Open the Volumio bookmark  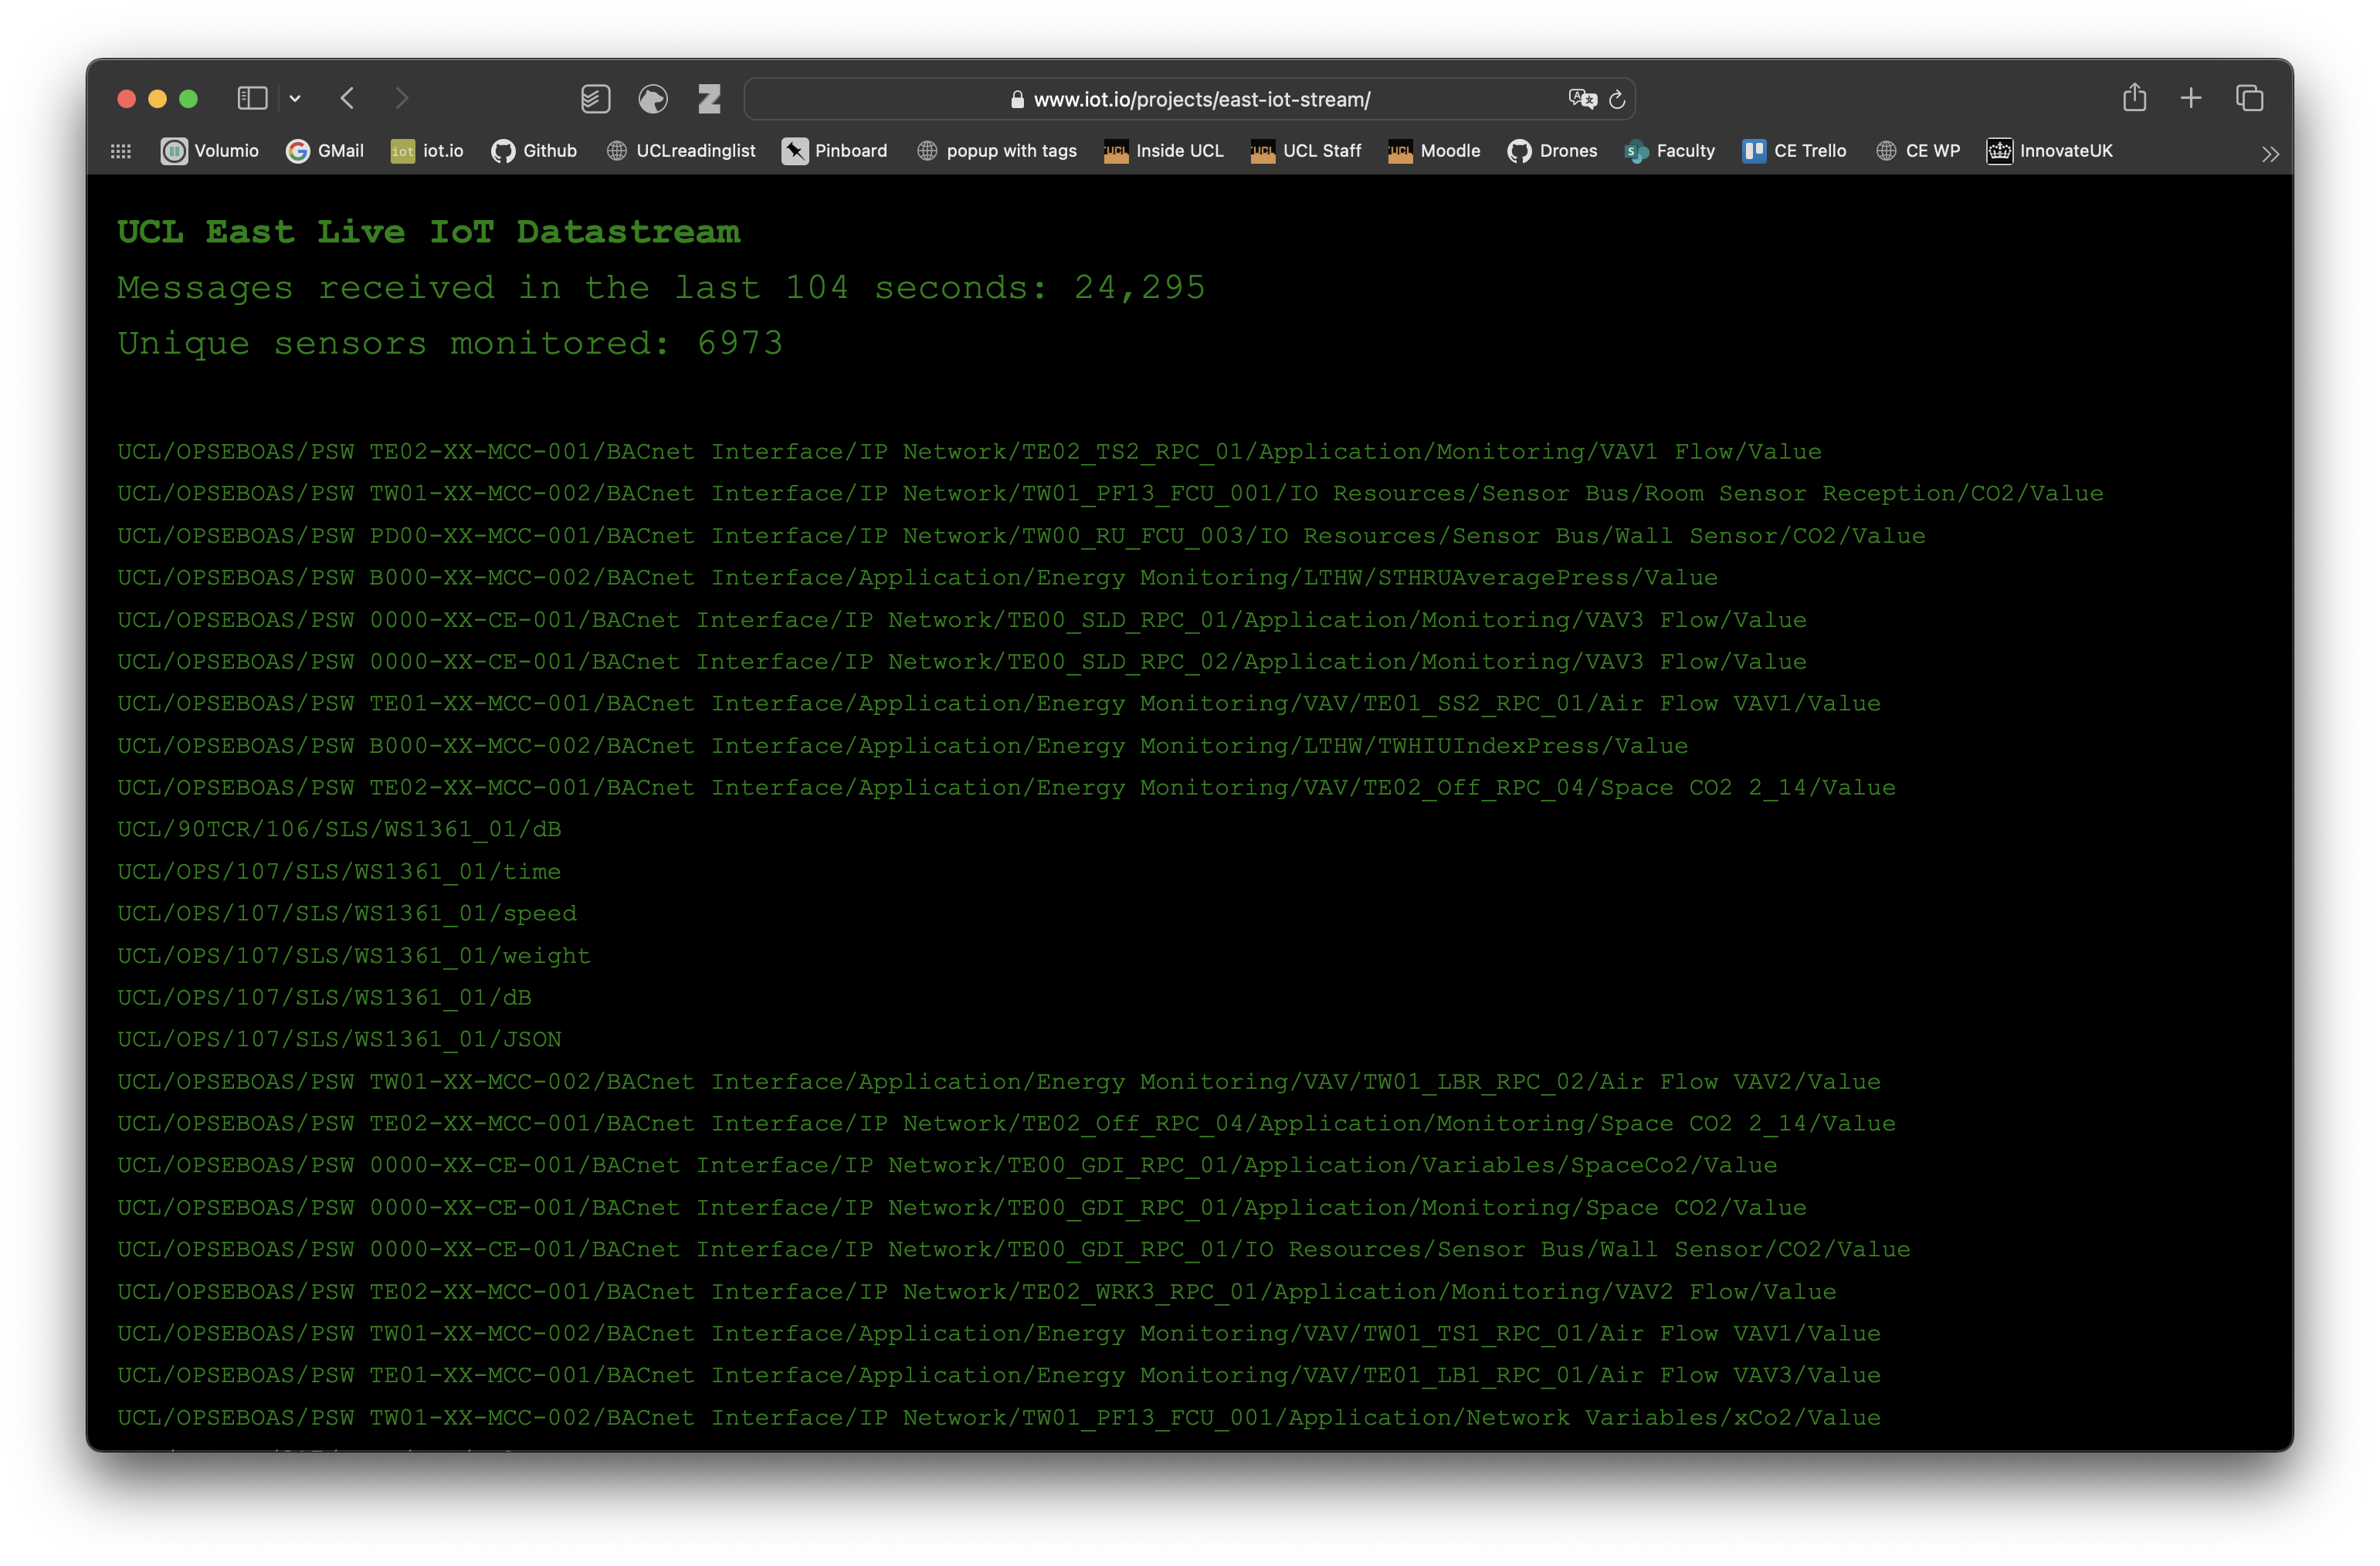[210, 151]
